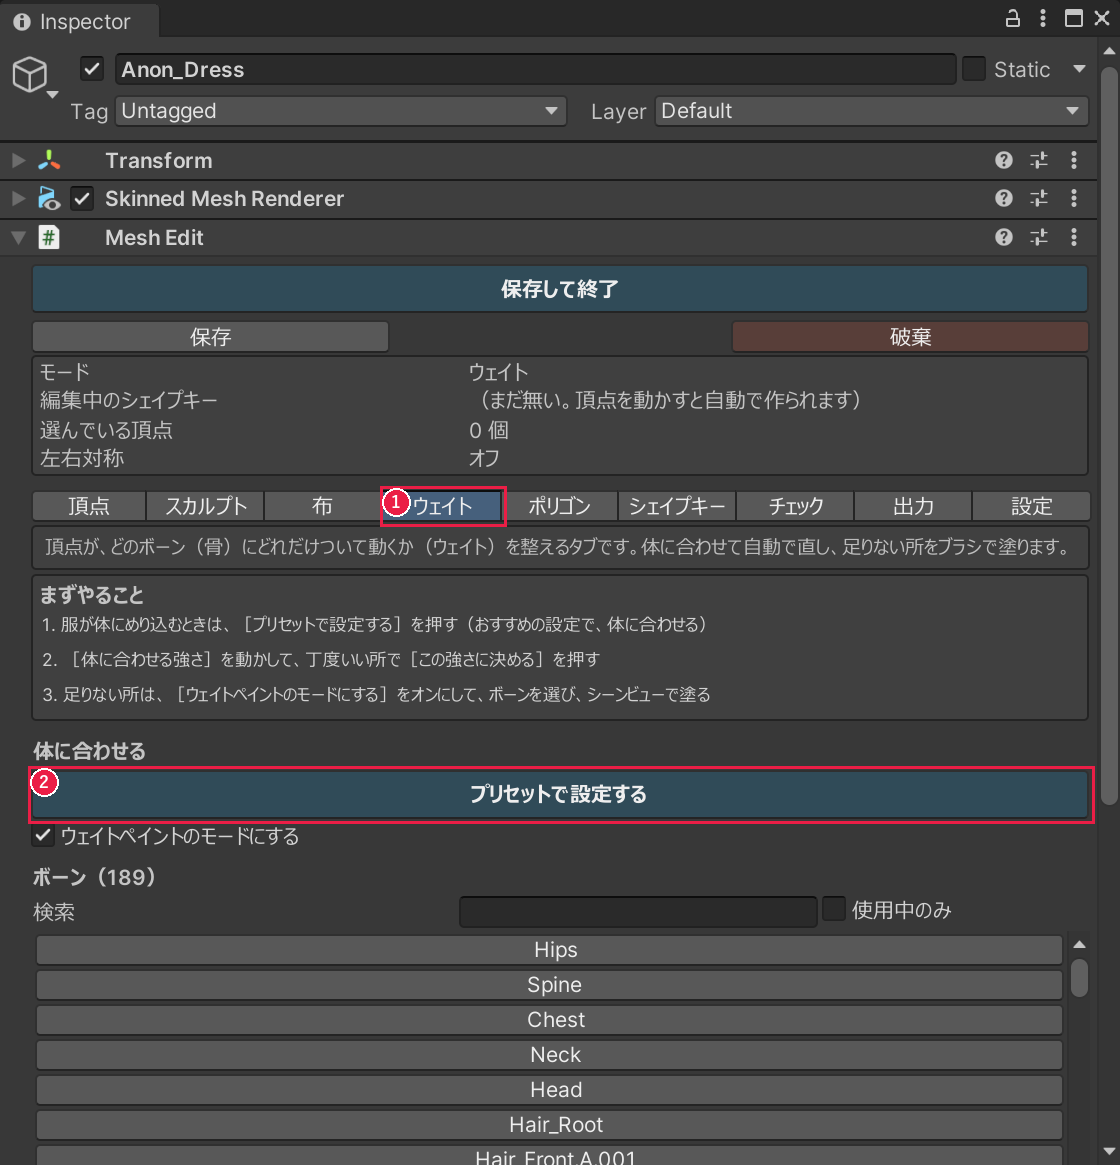Toggle the Static checkbox
This screenshot has height=1165, width=1120.
click(x=974, y=69)
